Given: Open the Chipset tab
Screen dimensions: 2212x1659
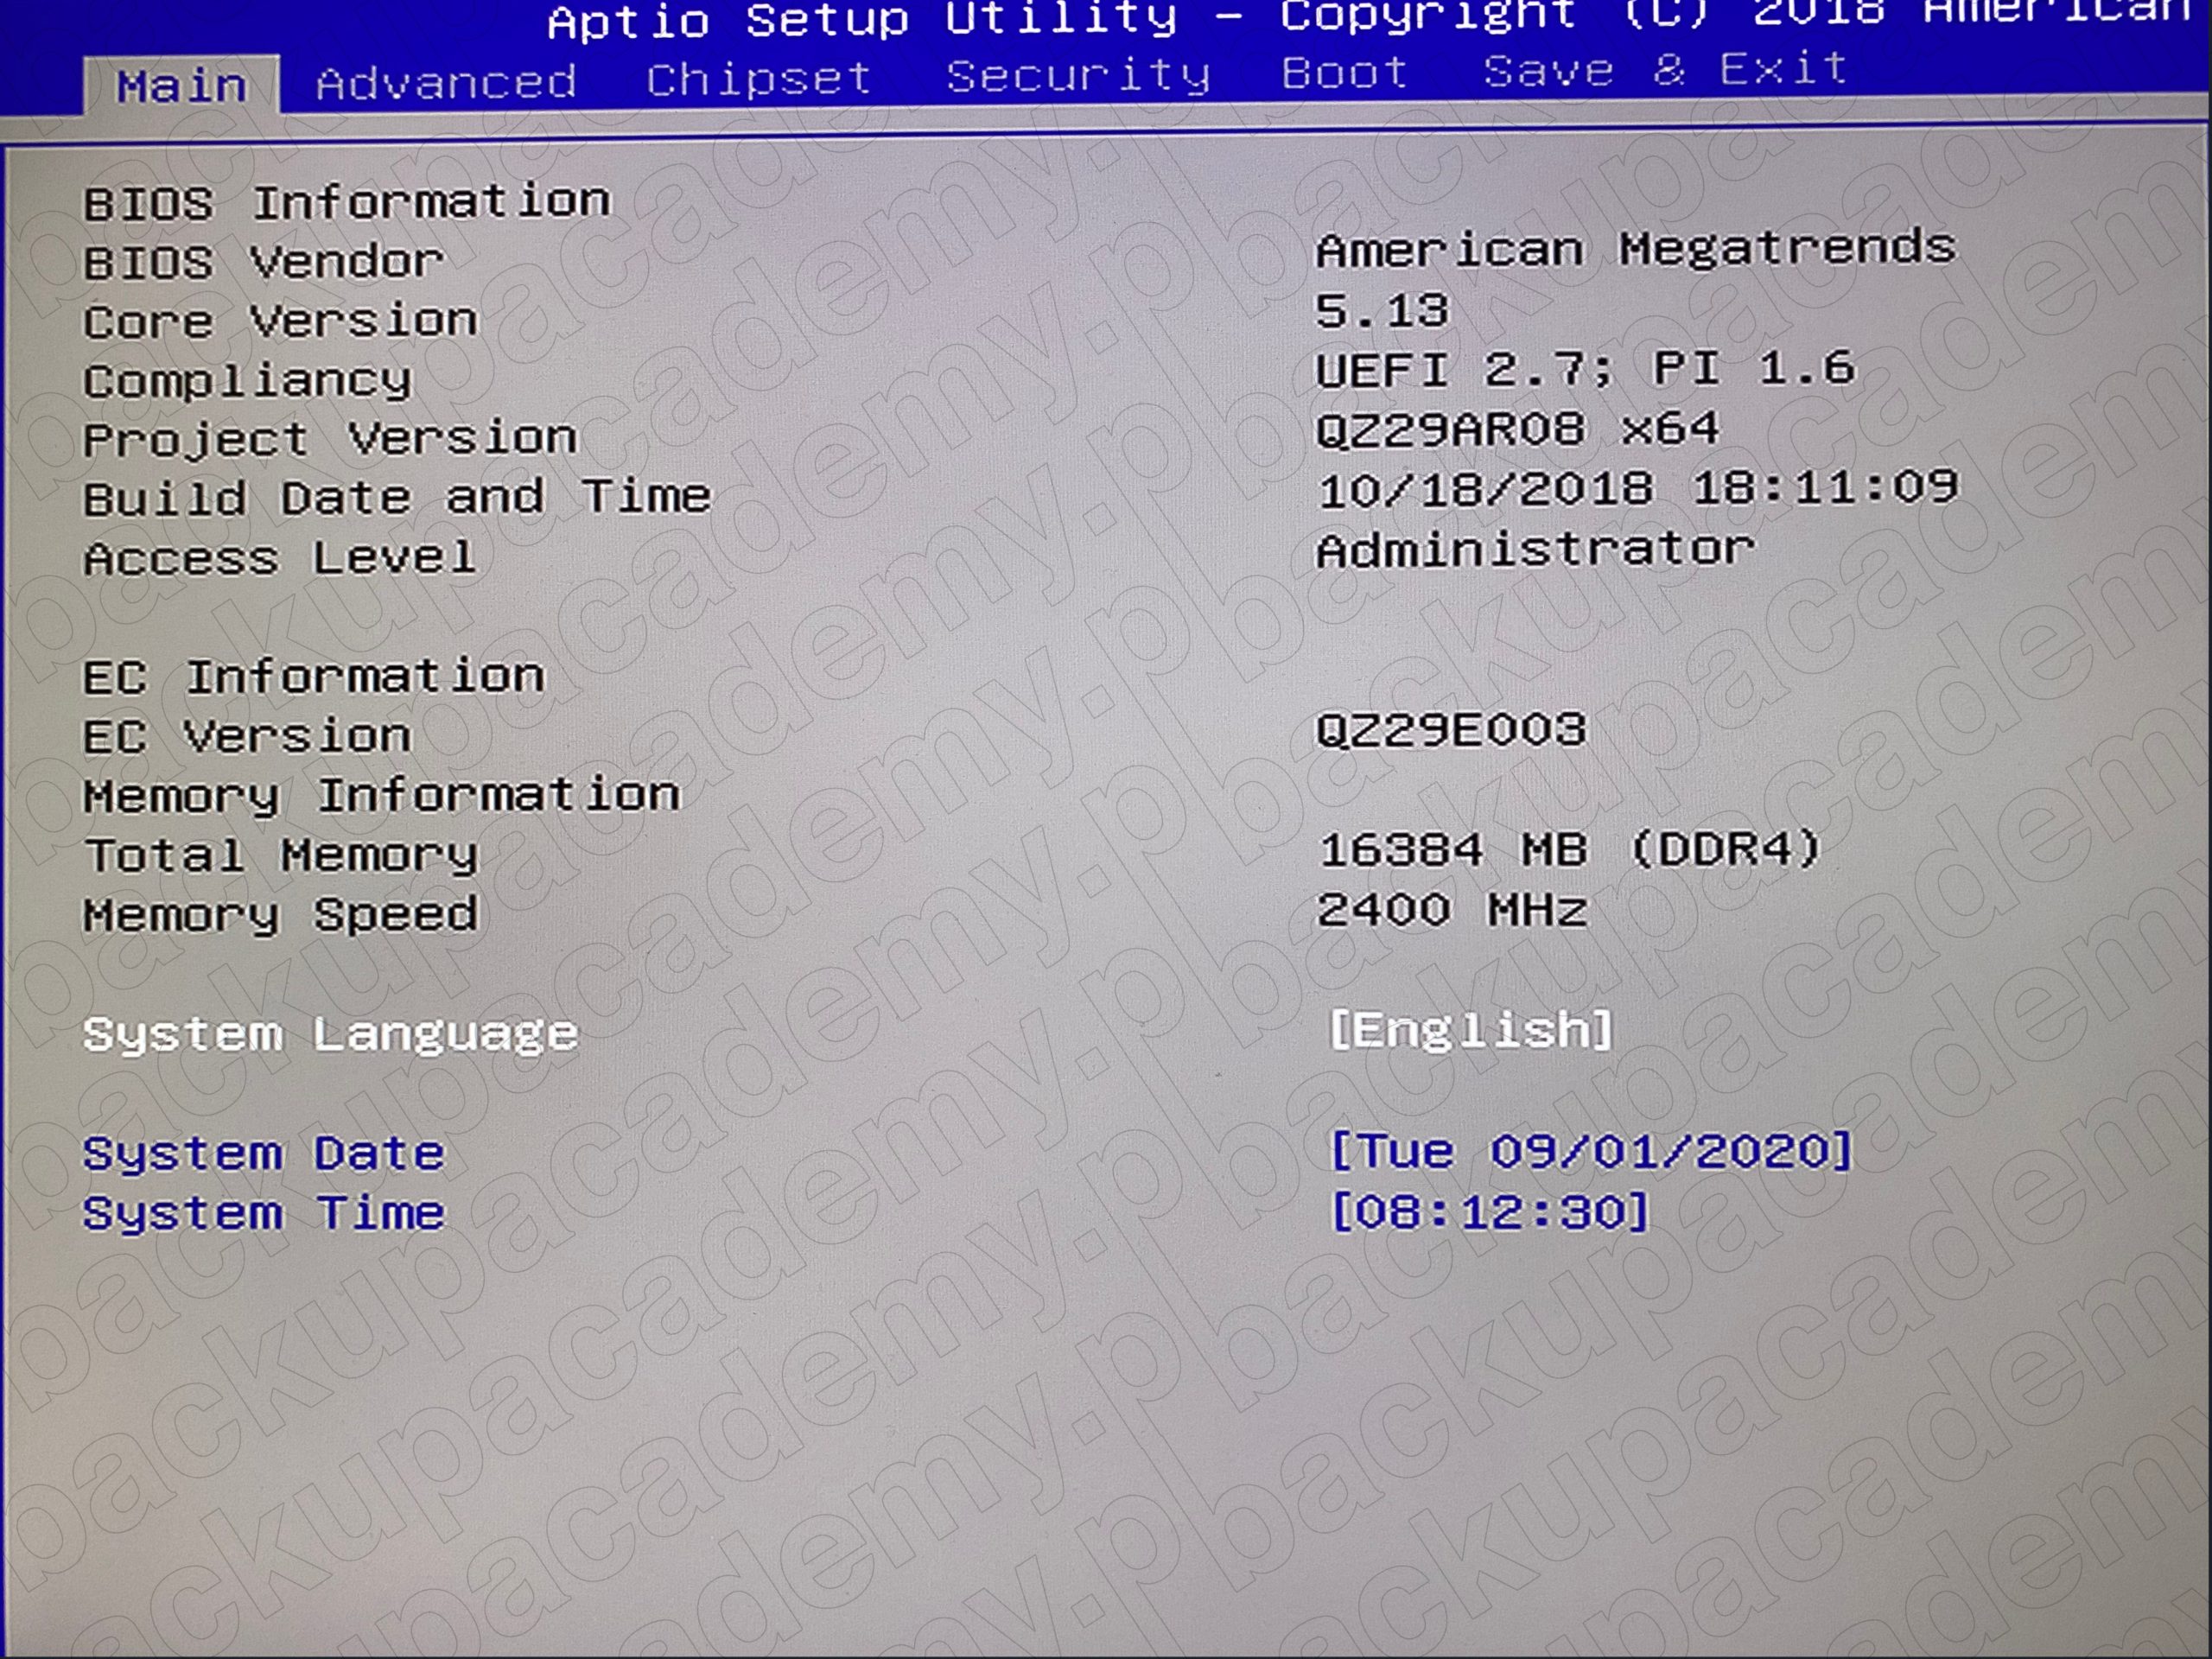Looking at the screenshot, I should pyautogui.click(x=759, y=79).
